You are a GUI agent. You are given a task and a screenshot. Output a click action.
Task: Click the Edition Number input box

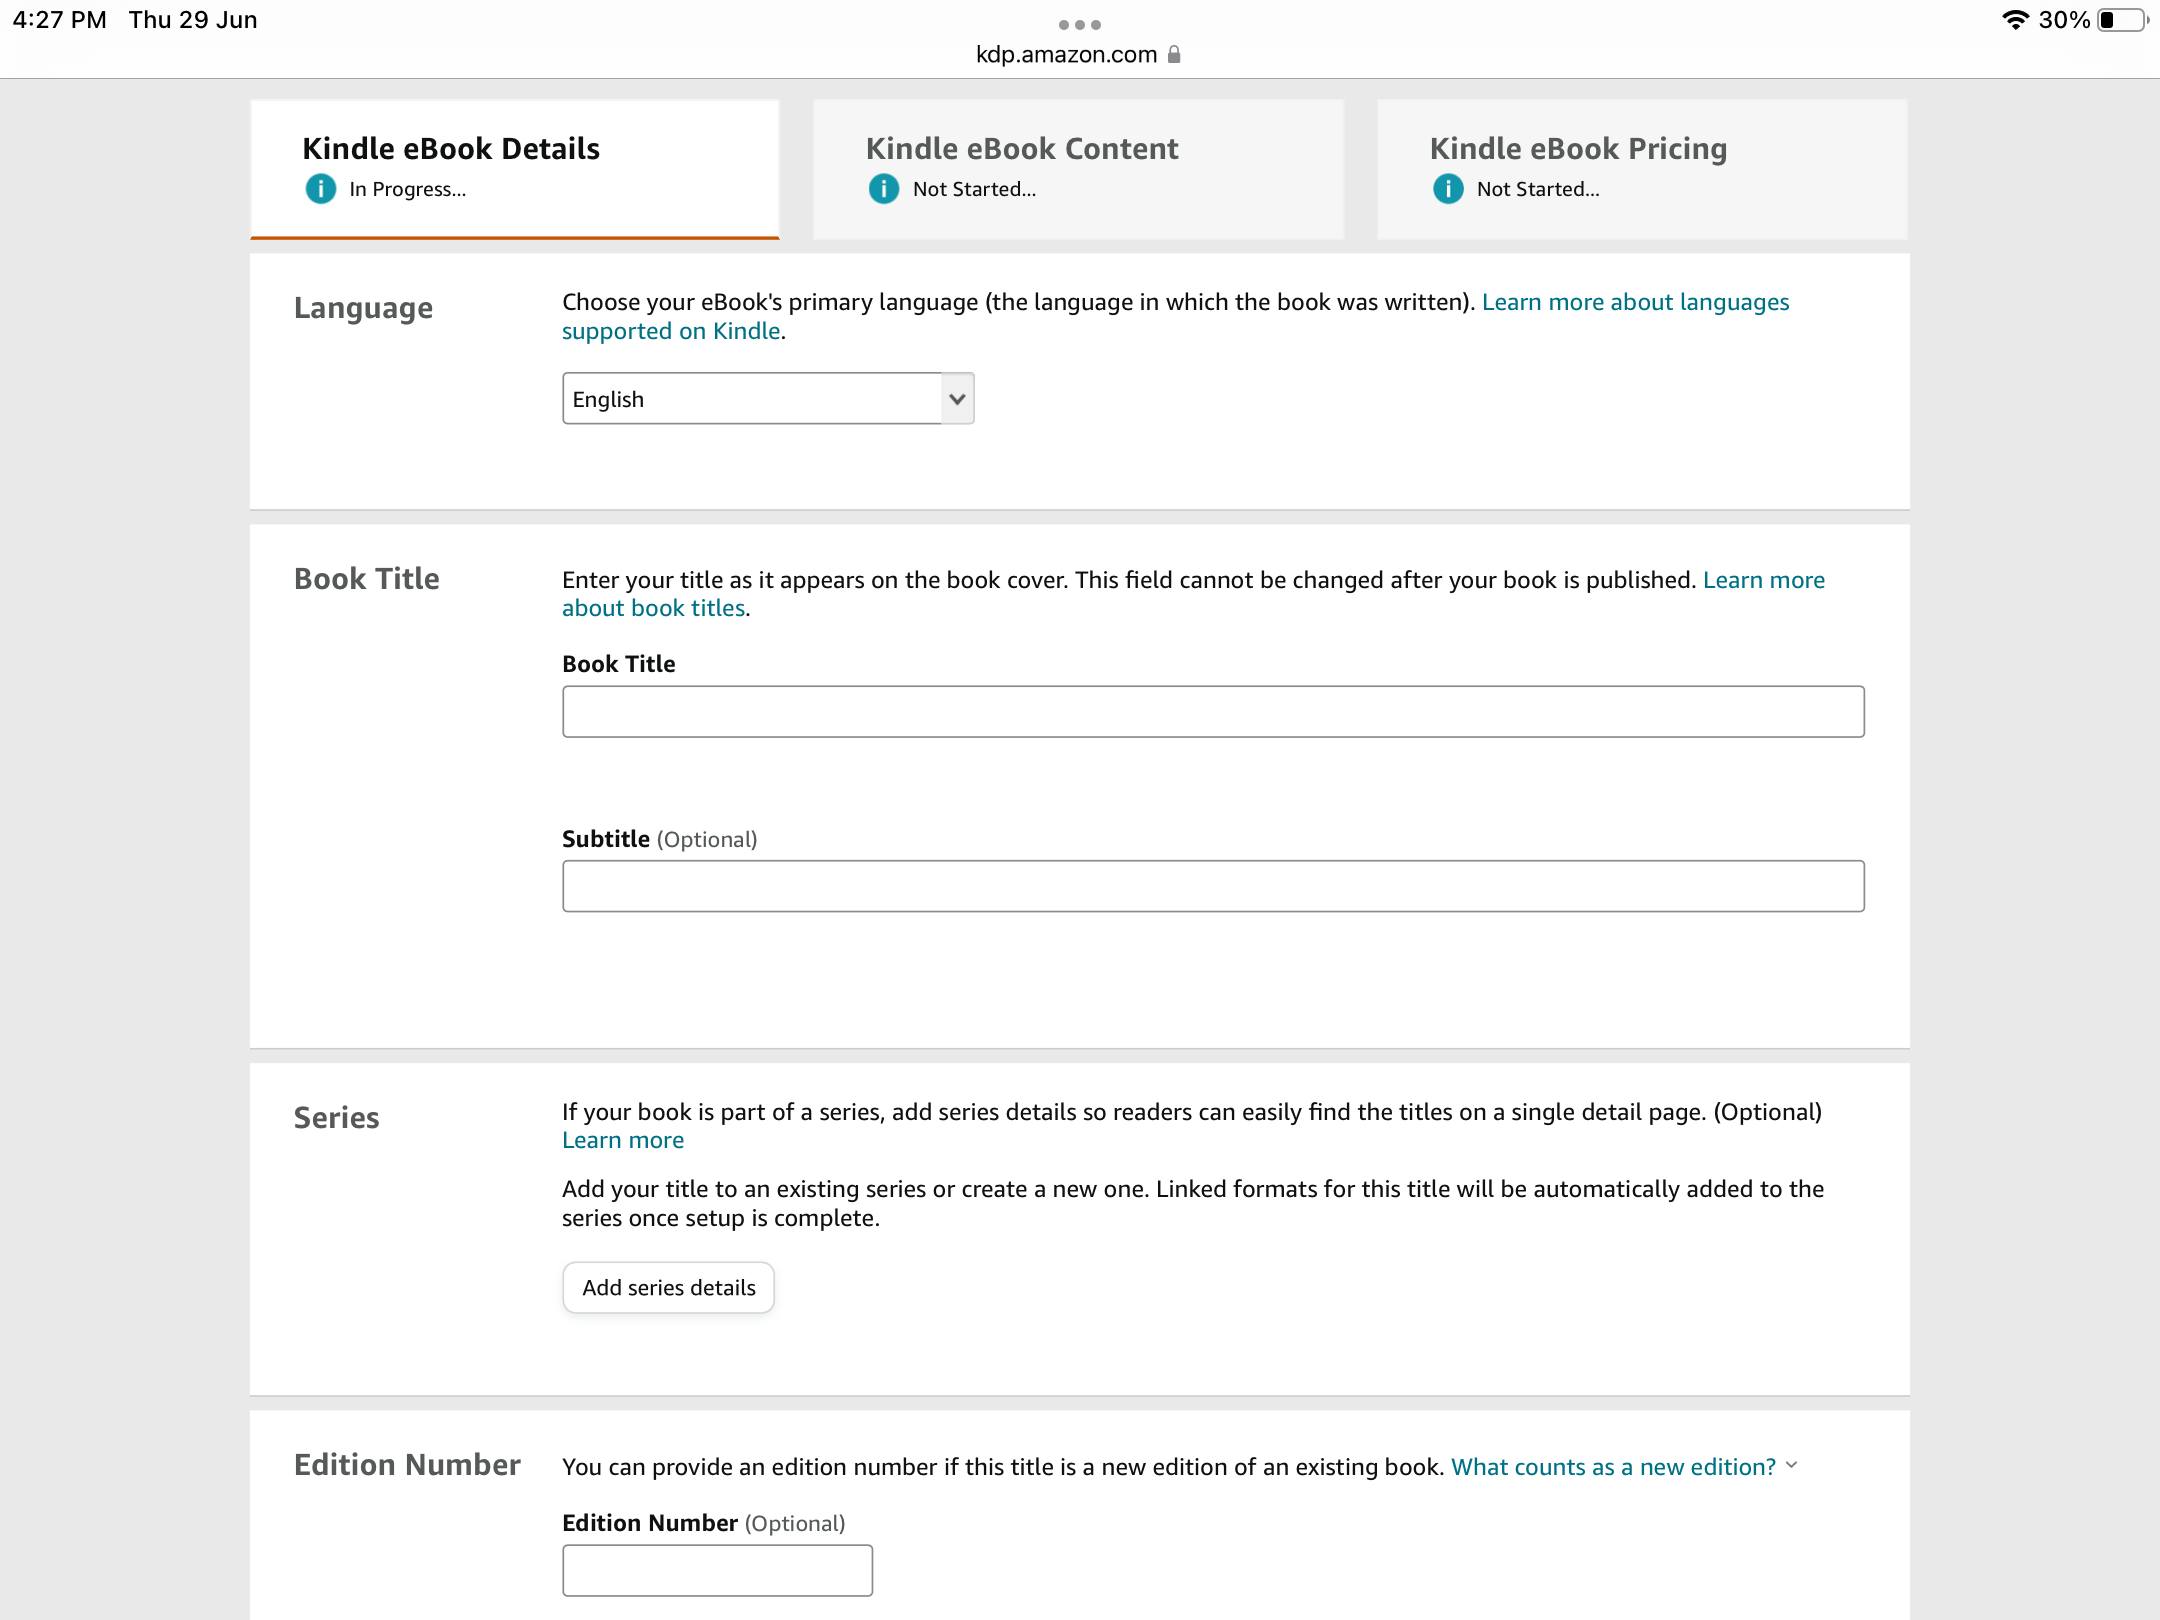[717, 1570]
